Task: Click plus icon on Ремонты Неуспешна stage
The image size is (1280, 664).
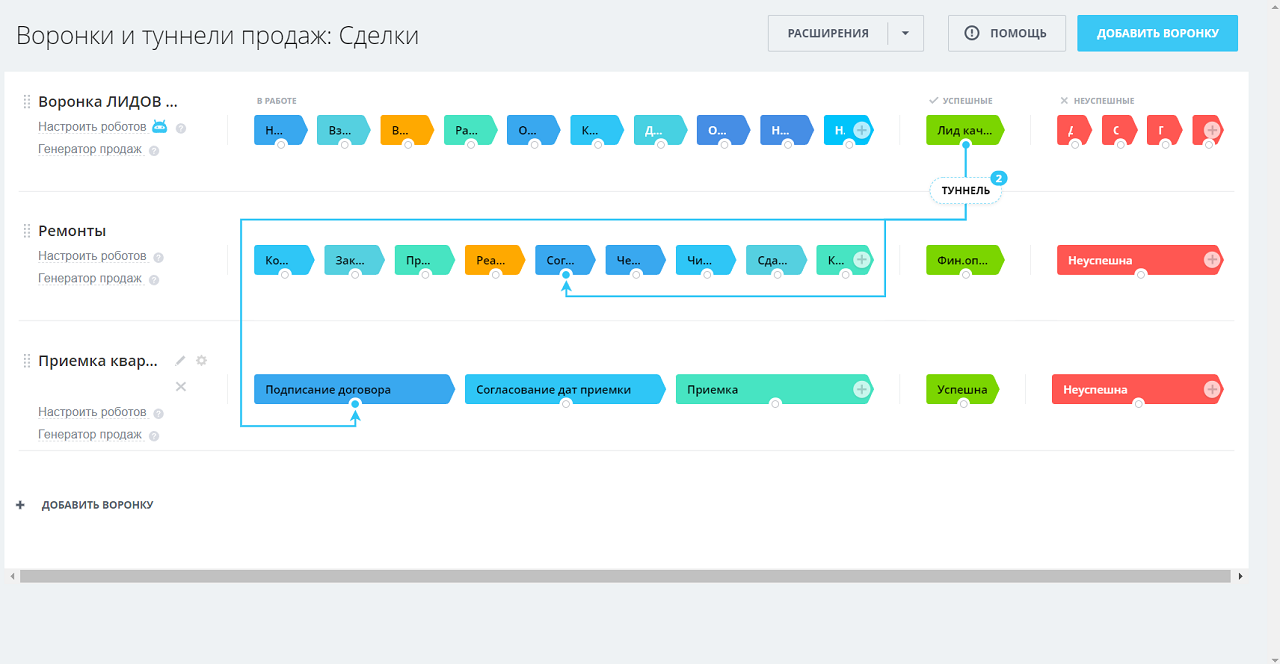Action: point(1212,260)
